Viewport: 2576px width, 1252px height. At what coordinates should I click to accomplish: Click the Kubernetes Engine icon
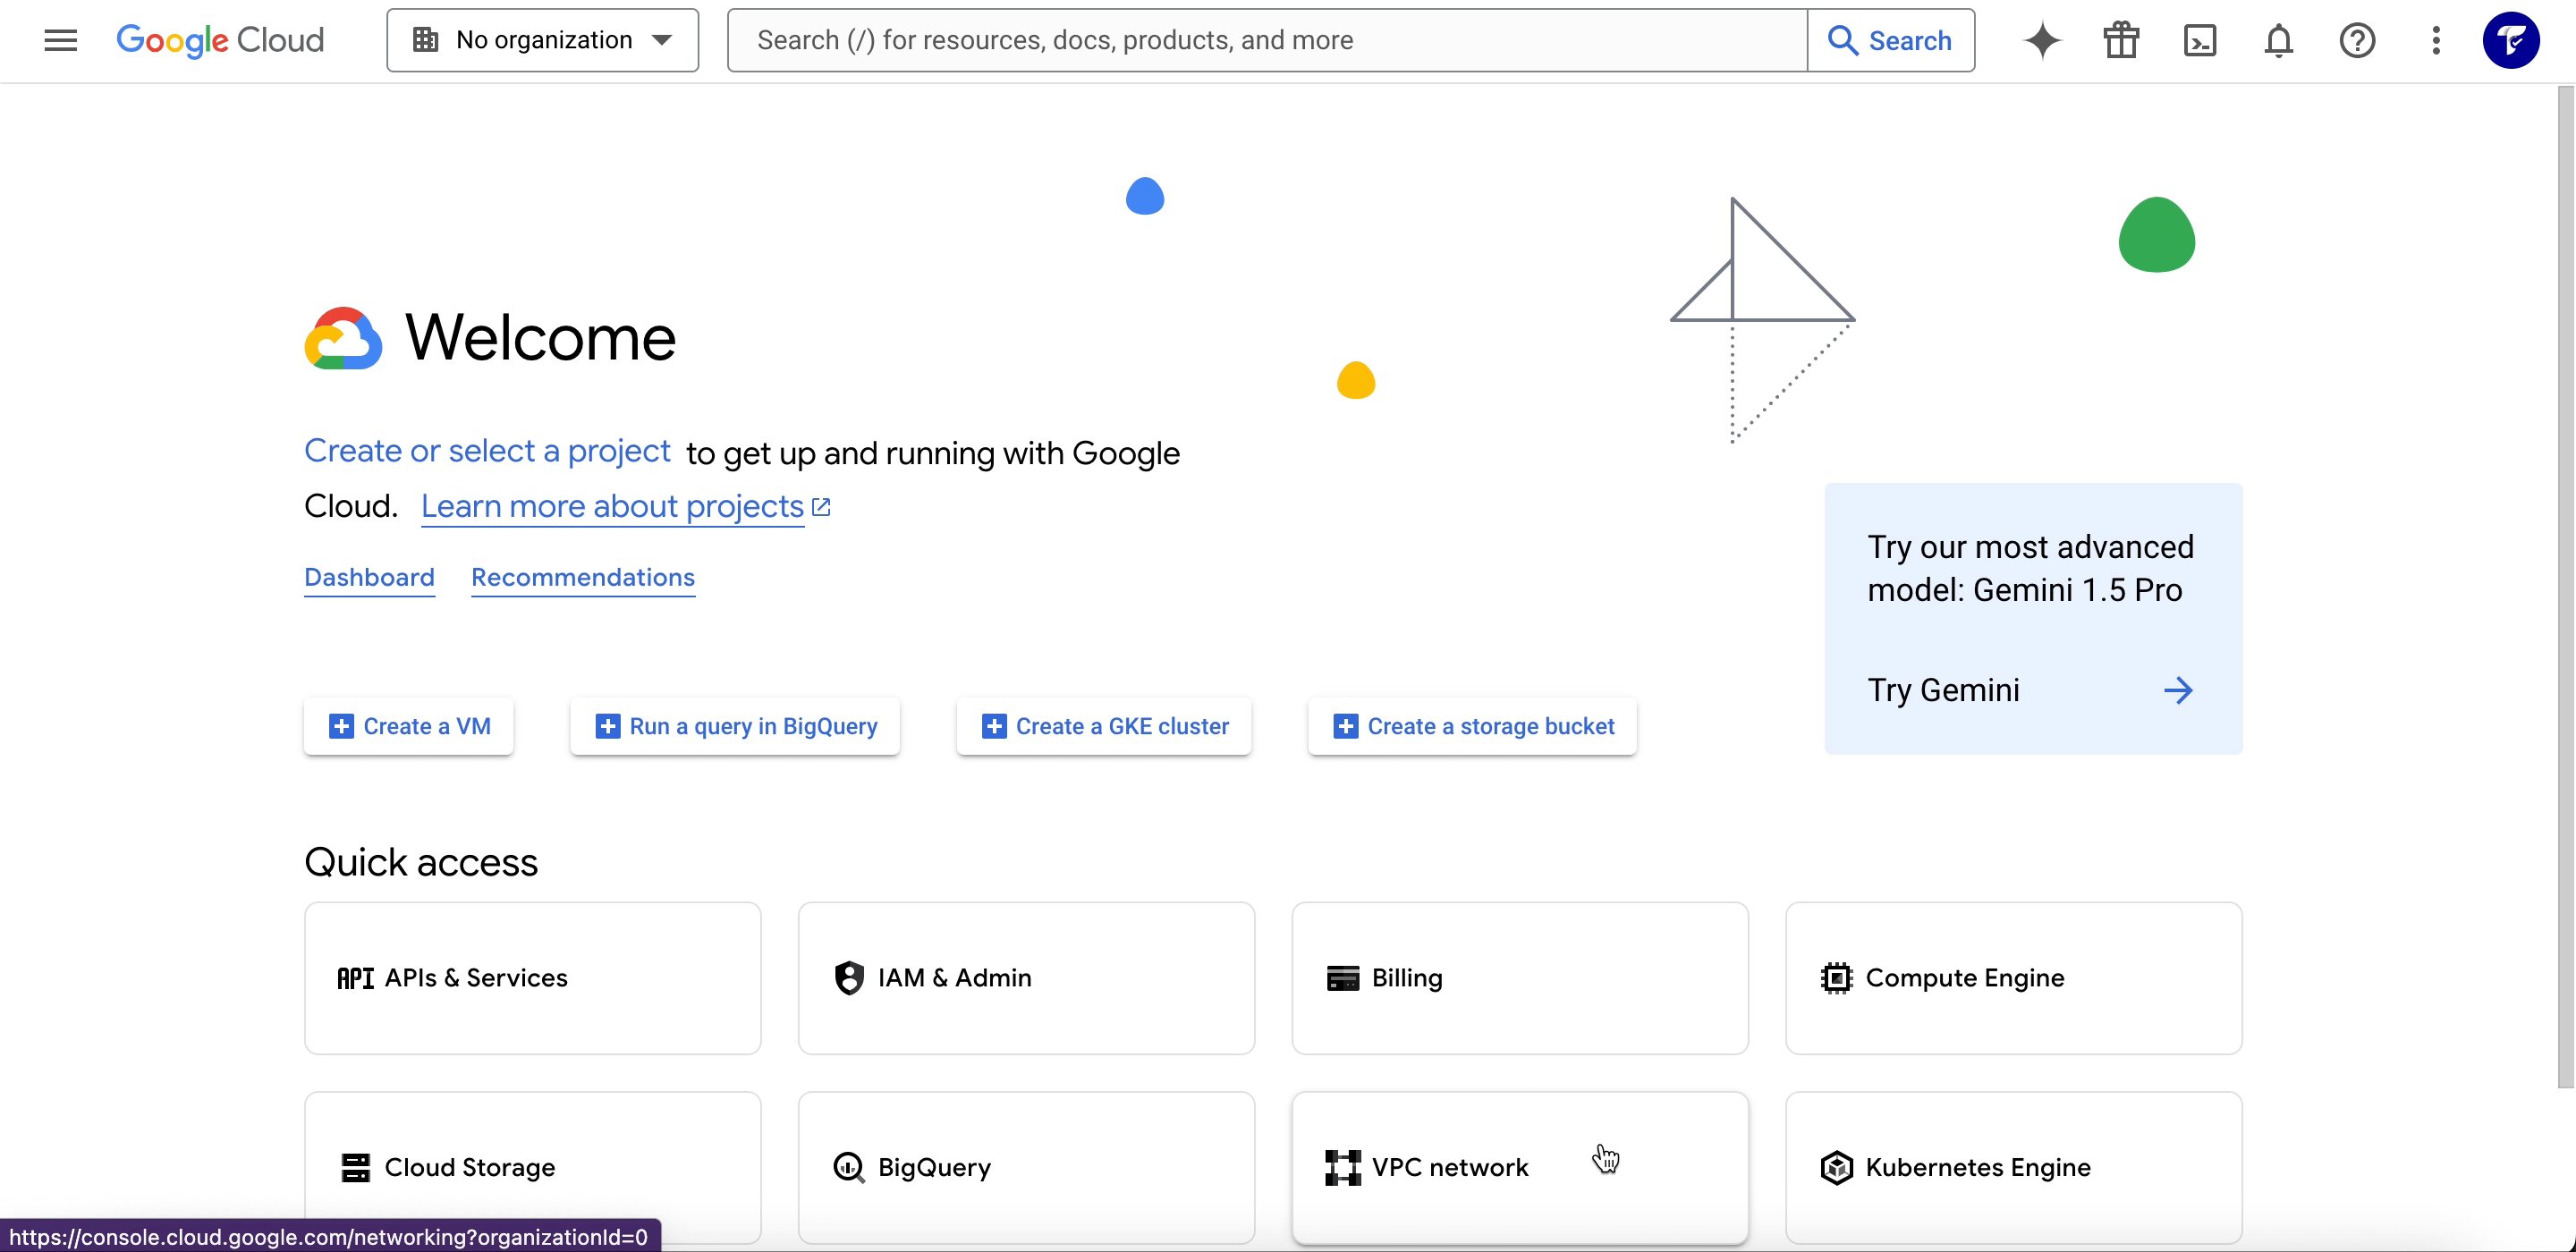point(1834,1166)
